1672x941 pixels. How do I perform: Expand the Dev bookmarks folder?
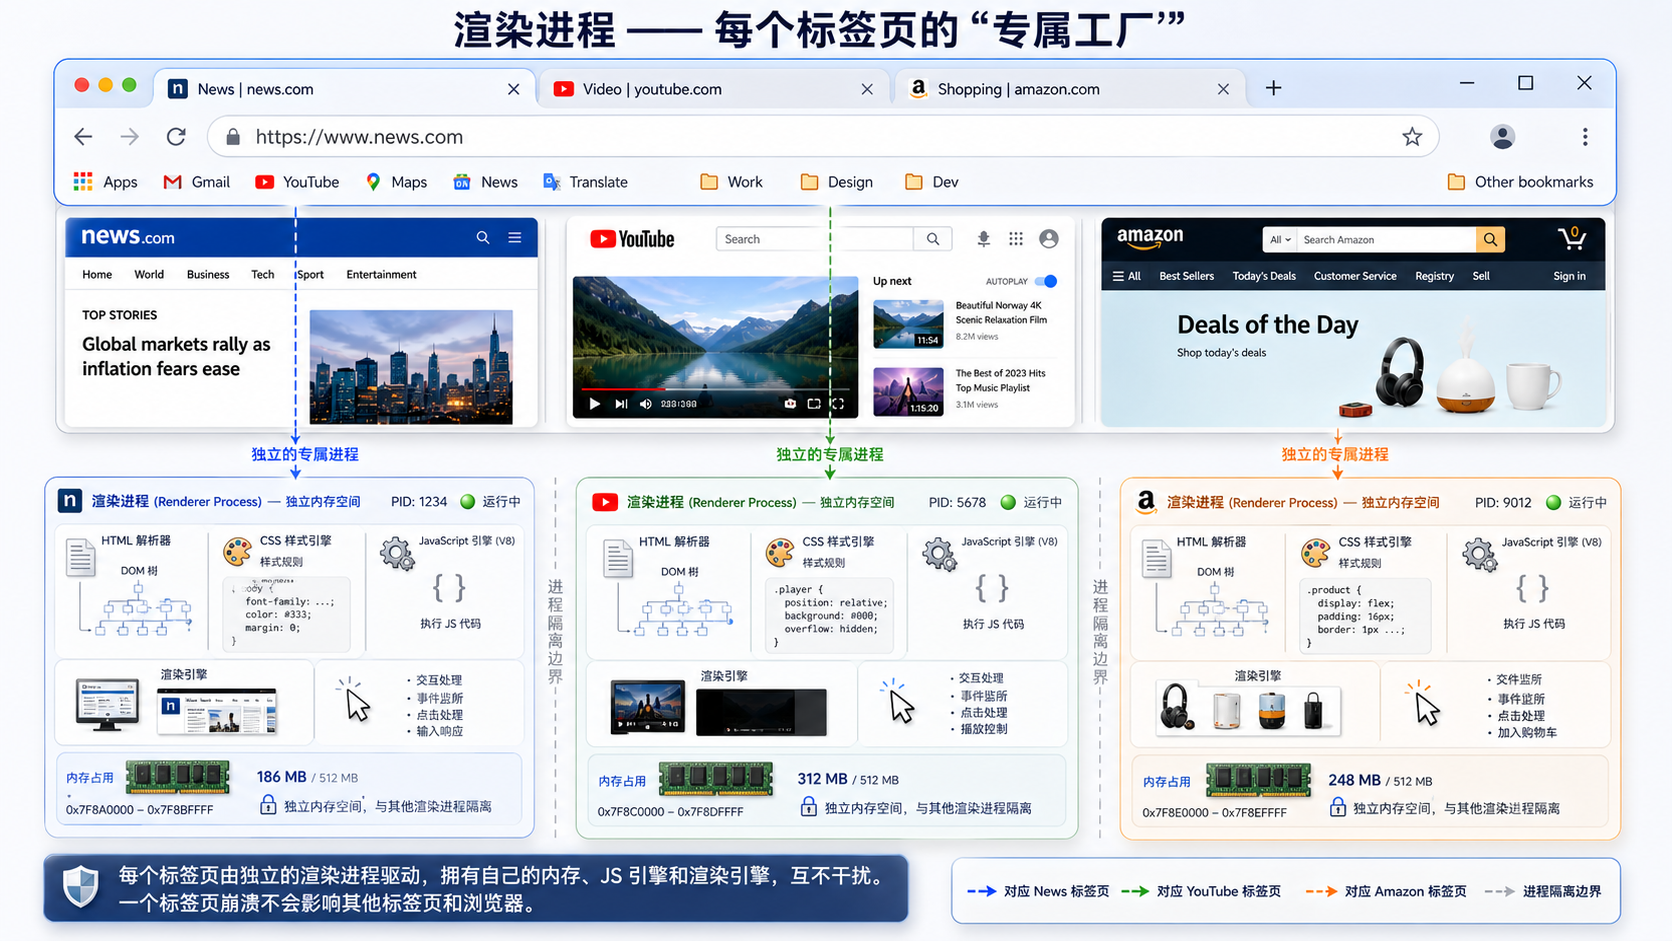(x=931, y=182)
